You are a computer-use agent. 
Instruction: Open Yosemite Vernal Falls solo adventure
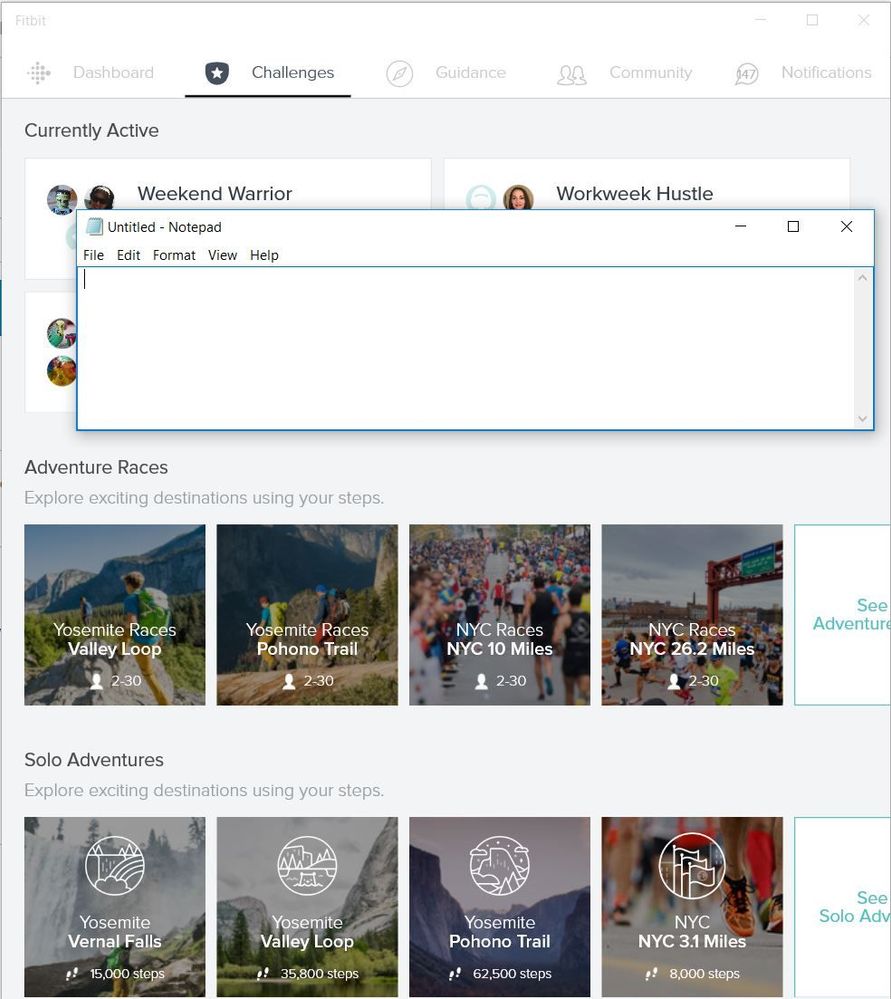click(115, 907)
